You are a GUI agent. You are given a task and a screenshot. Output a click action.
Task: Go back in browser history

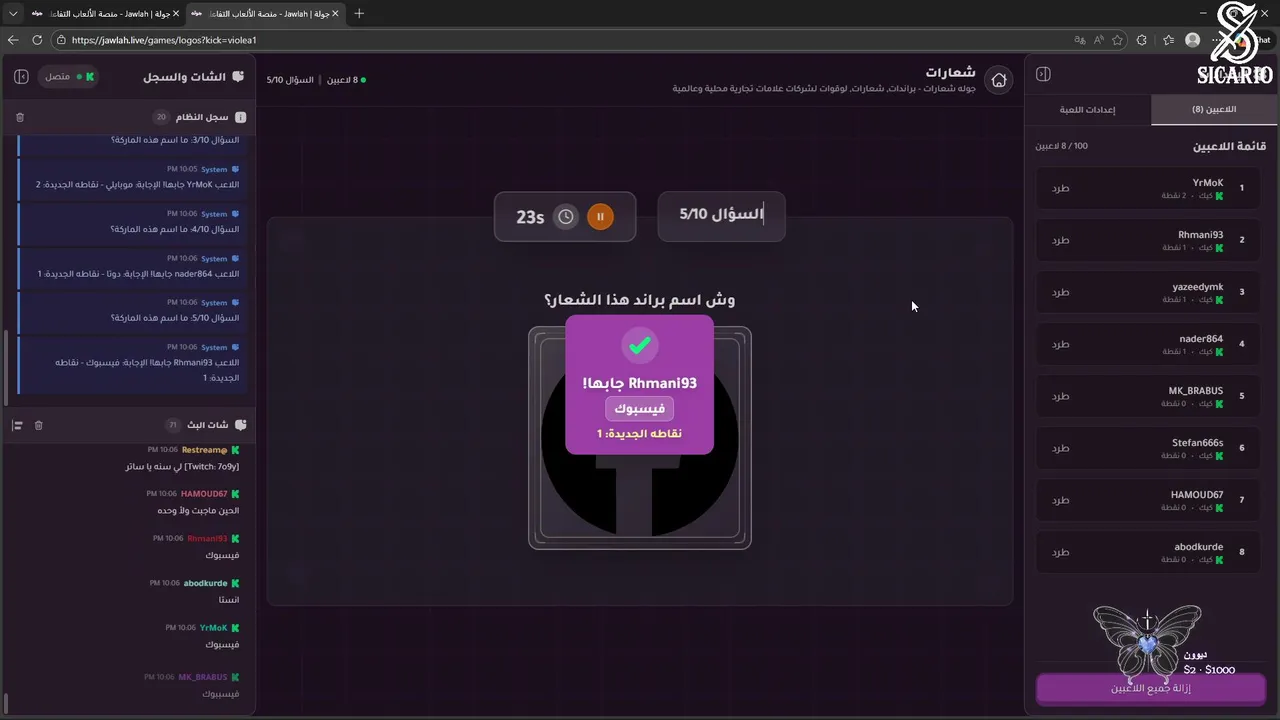(x=13, y=40)
